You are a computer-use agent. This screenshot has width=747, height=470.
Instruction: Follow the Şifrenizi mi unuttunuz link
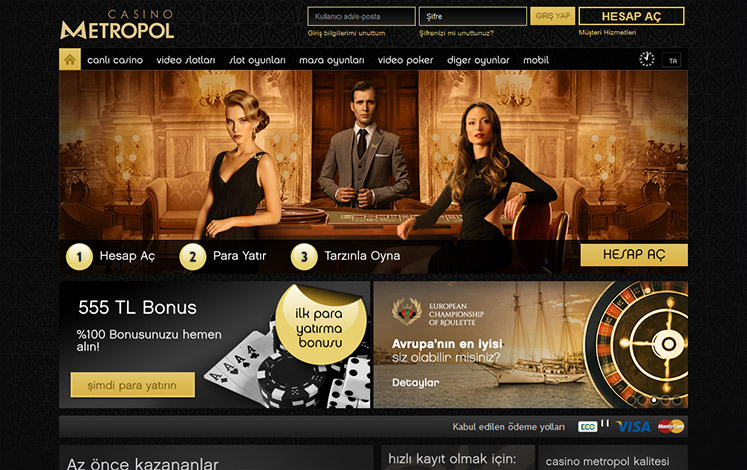(x=456, y=33)
